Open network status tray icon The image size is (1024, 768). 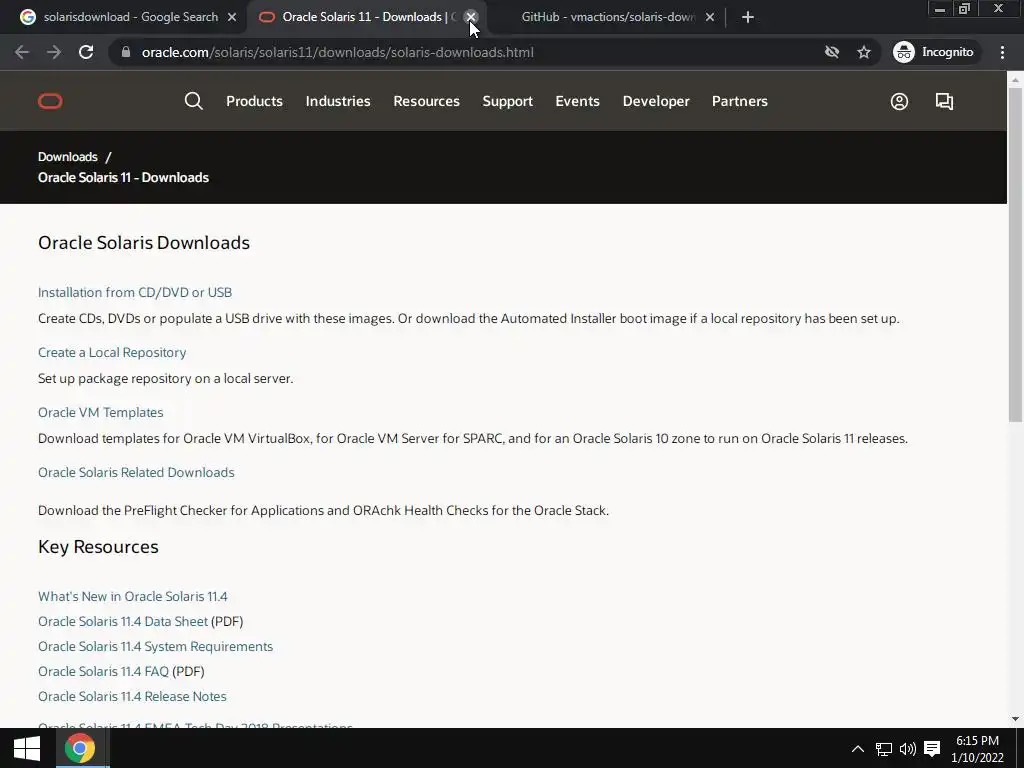pyautogui.click(x=883, y=748)
